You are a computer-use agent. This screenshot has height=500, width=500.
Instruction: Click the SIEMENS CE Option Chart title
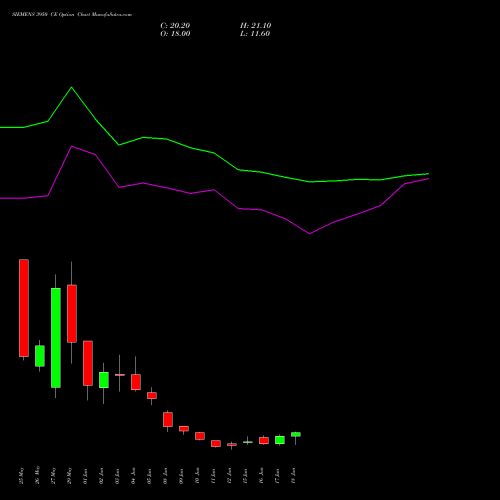72,15
